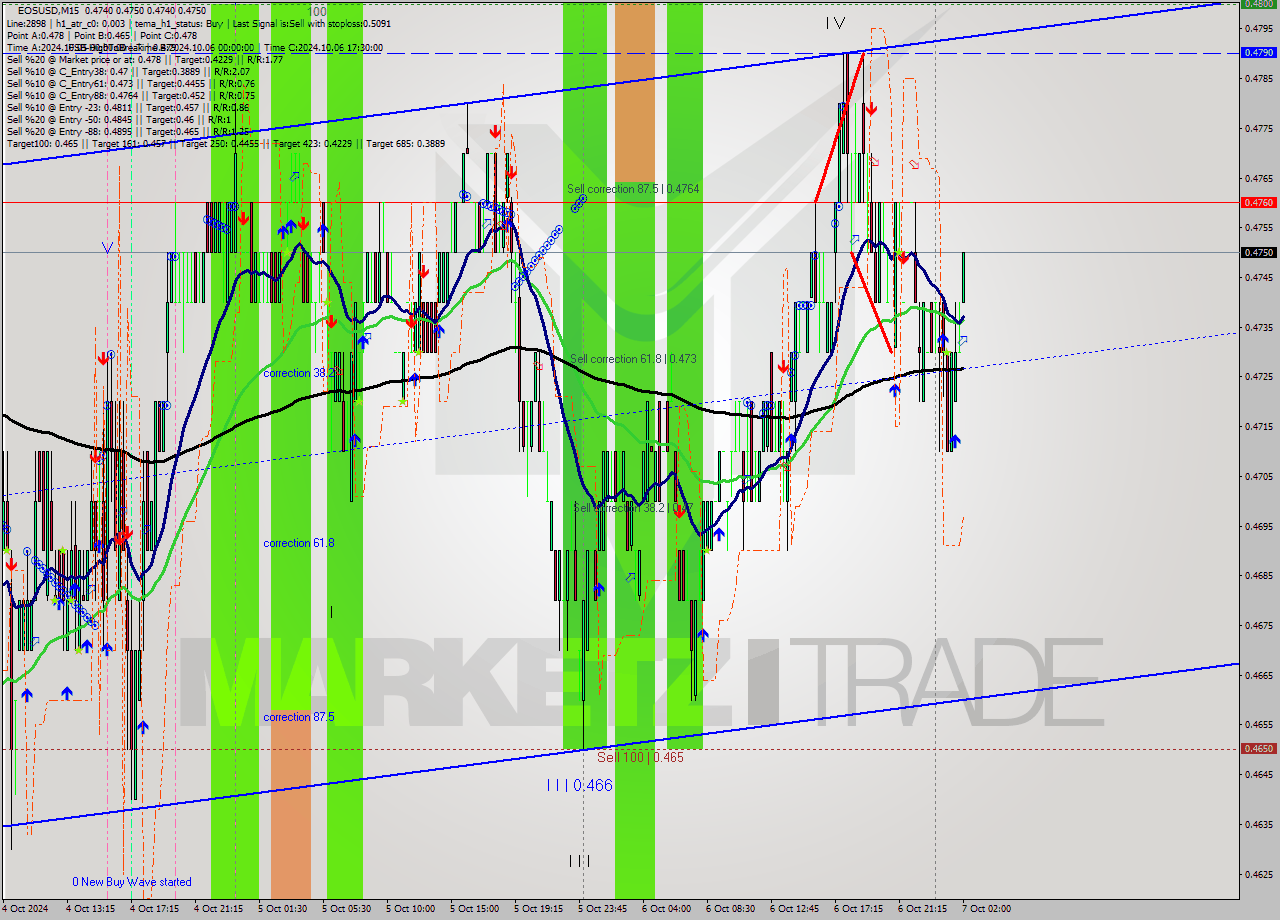Click the red 0.4650 price tag
The image size is (1280, 920).
pos(1257,748)
